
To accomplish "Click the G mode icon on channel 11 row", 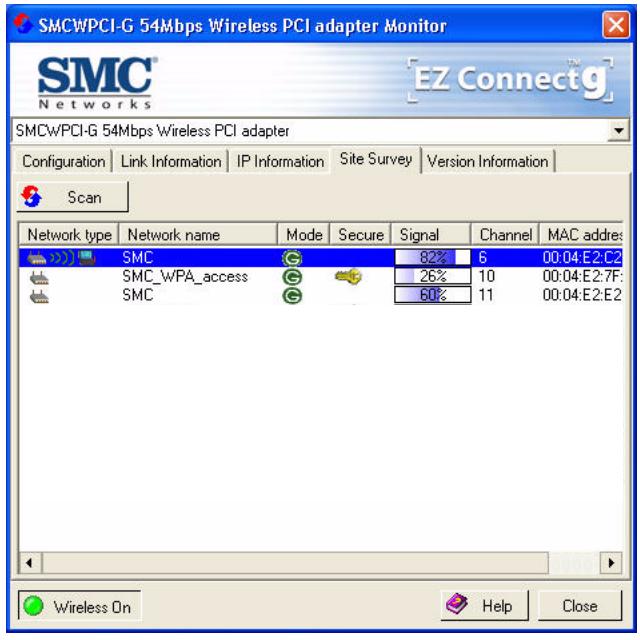I will click(x=292, y=296).
